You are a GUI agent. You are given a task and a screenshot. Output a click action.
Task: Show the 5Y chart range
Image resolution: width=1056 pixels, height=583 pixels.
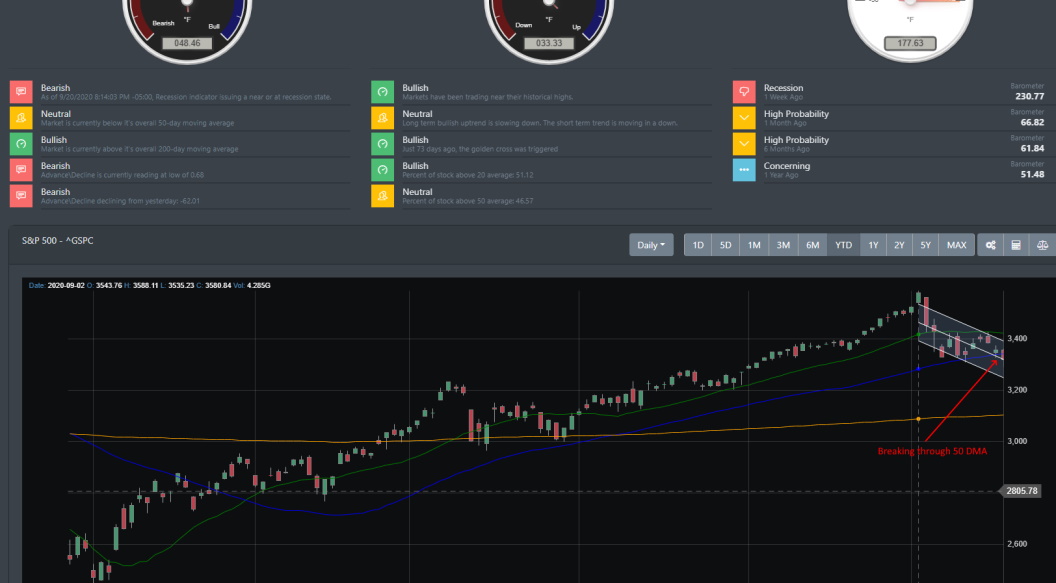pyautogui.click(x=925, y=245)
